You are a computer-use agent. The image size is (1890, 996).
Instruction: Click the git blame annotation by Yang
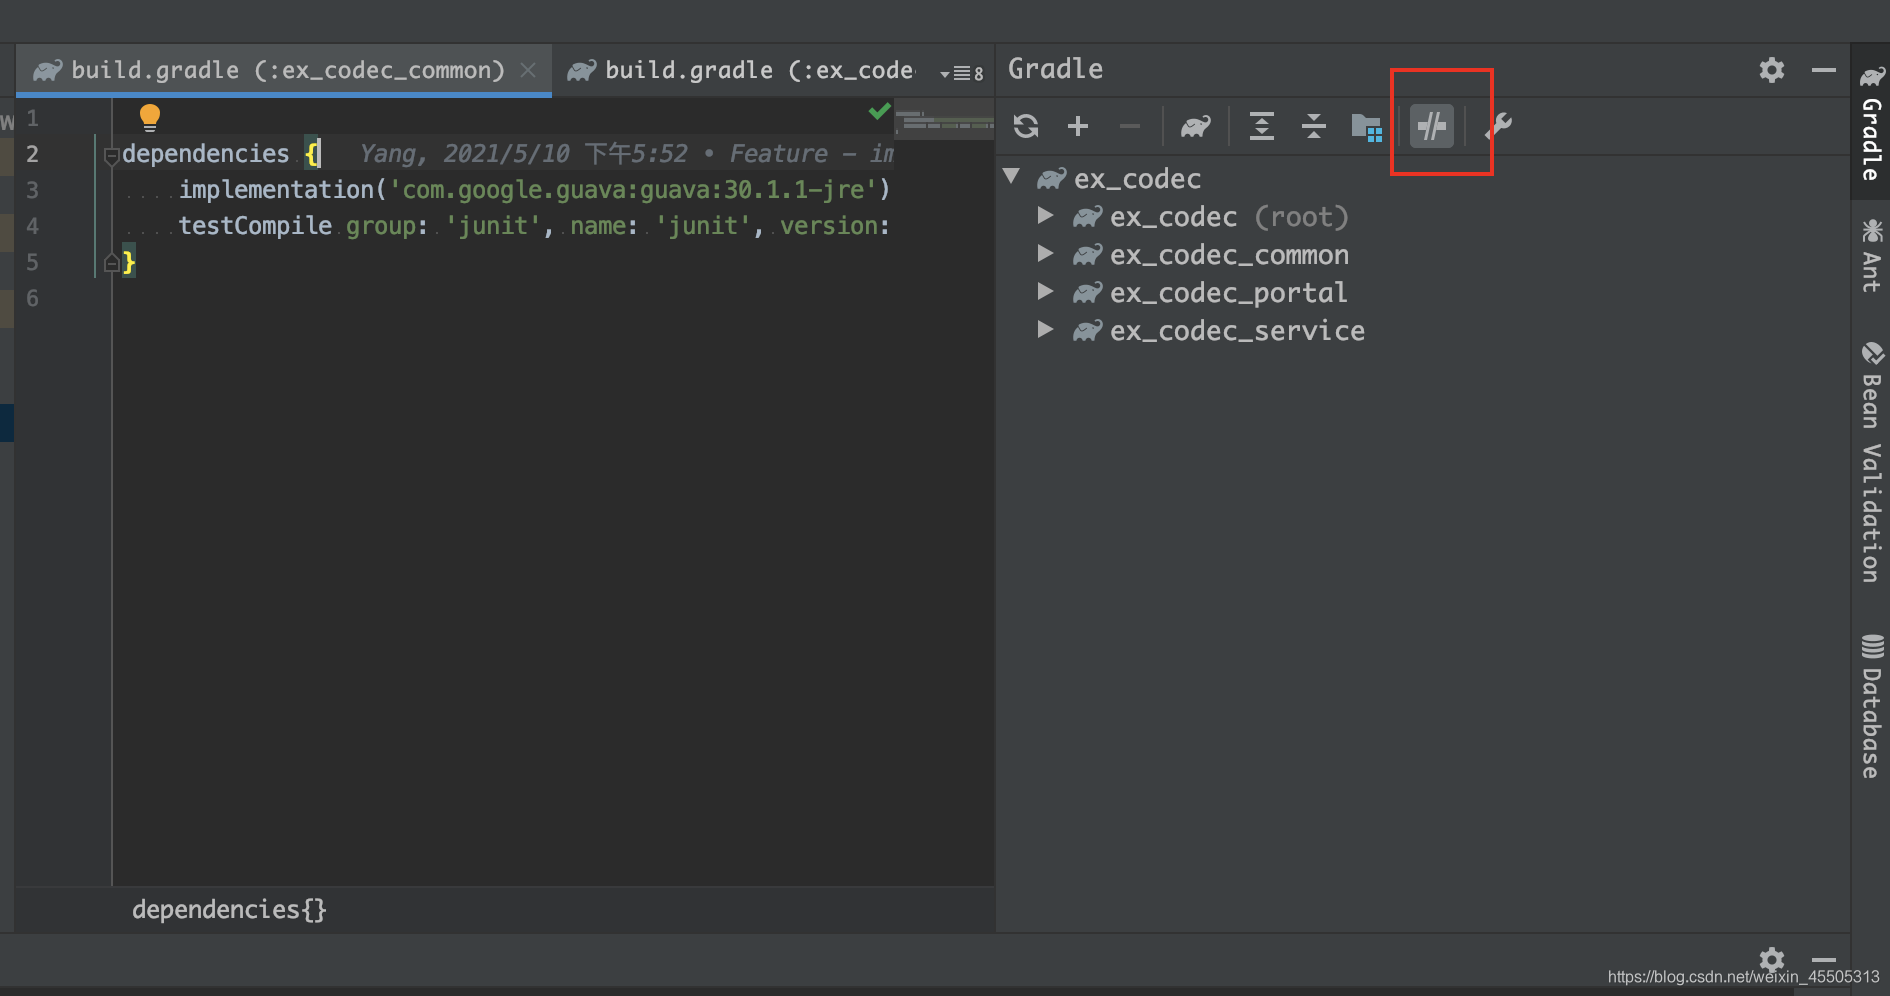tap(626, 154)
